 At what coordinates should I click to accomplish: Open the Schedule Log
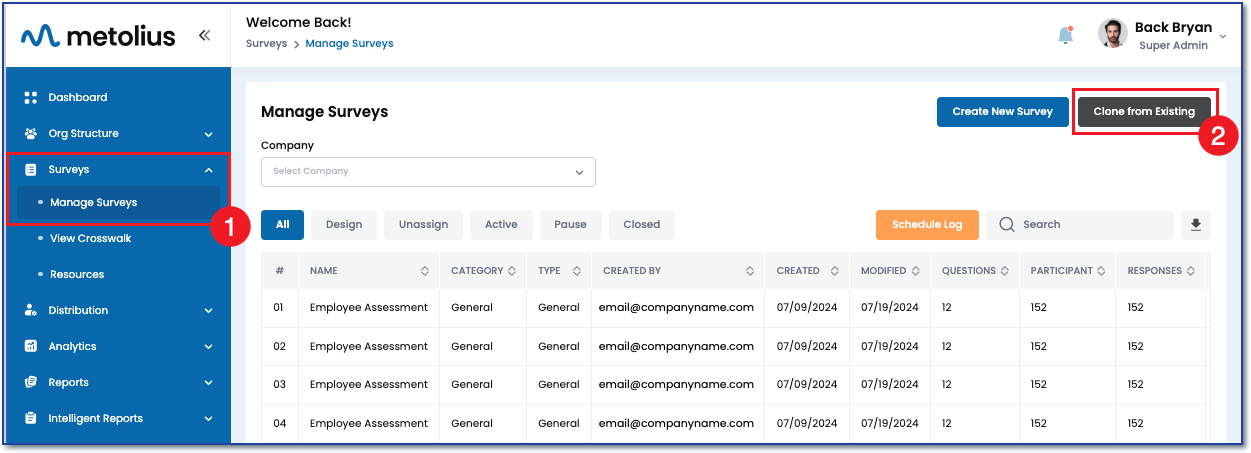[927, 225]
